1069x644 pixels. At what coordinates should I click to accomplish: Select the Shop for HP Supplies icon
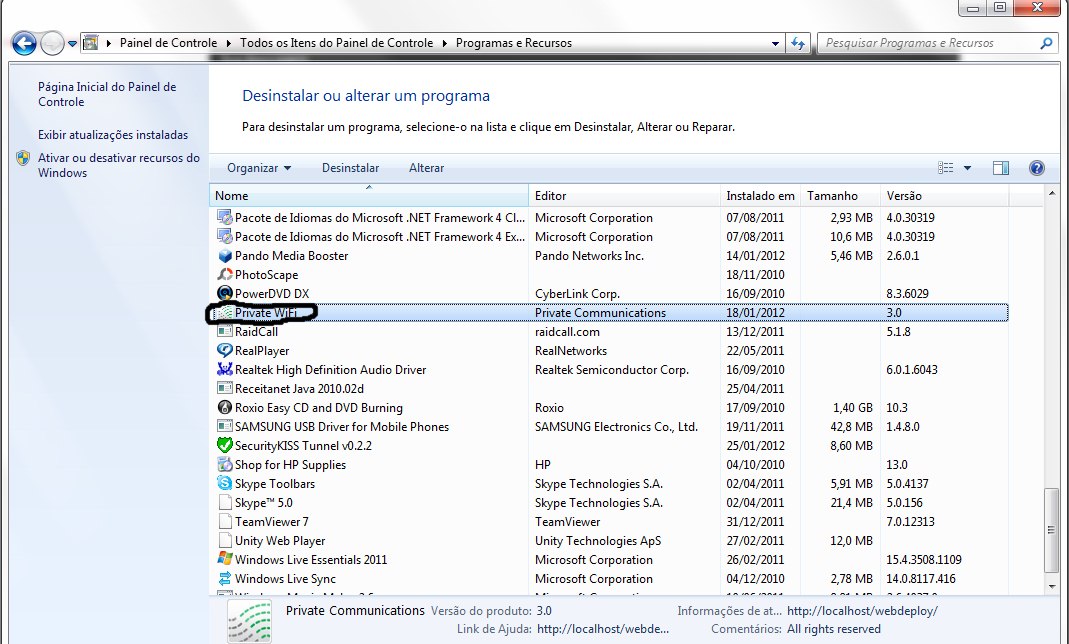224,465
